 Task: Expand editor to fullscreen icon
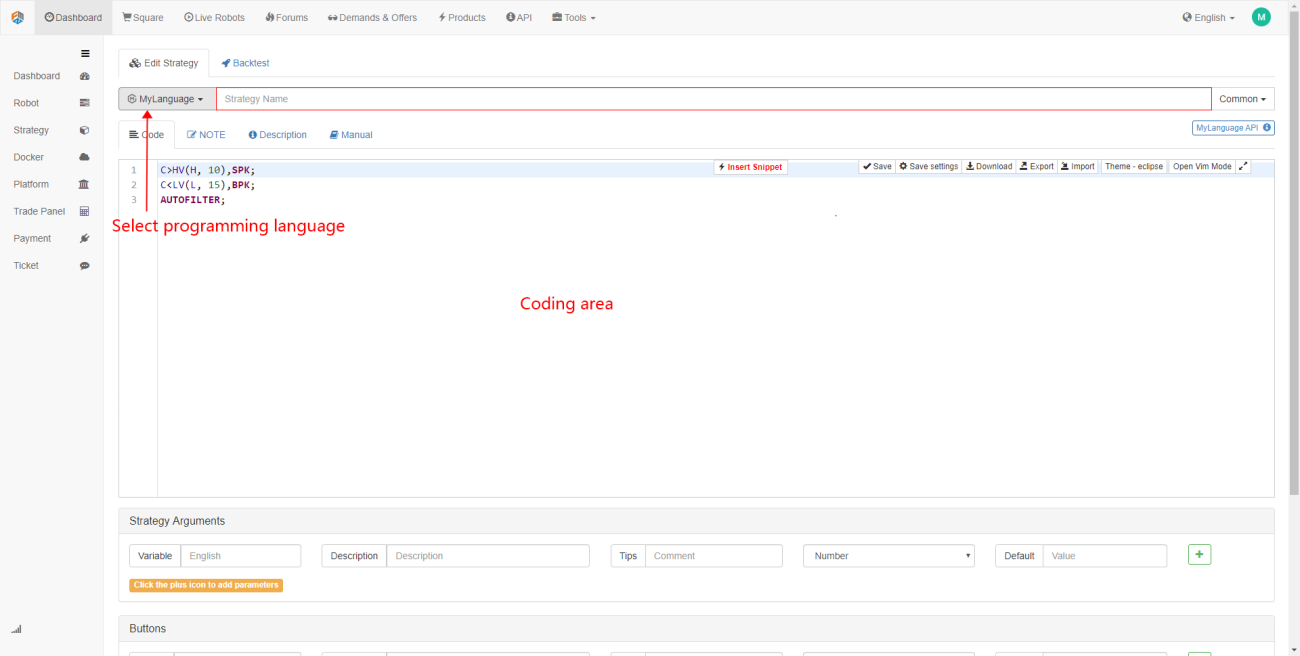1243,166
